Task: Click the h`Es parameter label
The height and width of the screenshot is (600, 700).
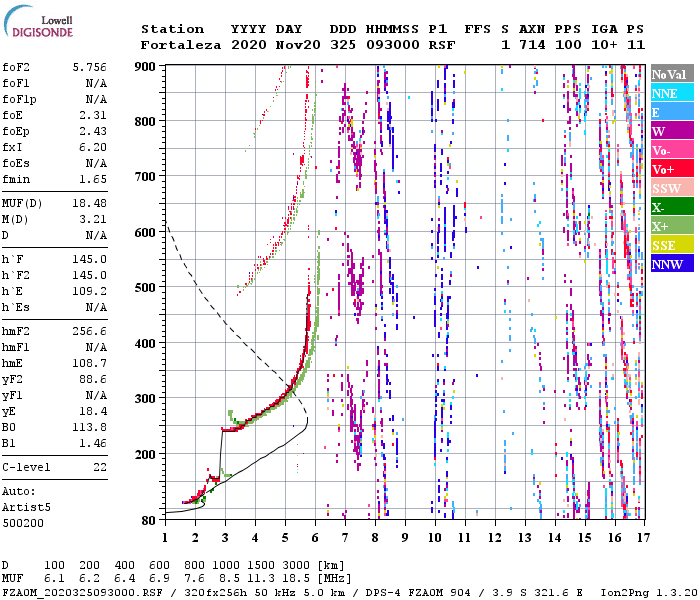Action: [16, 307]
